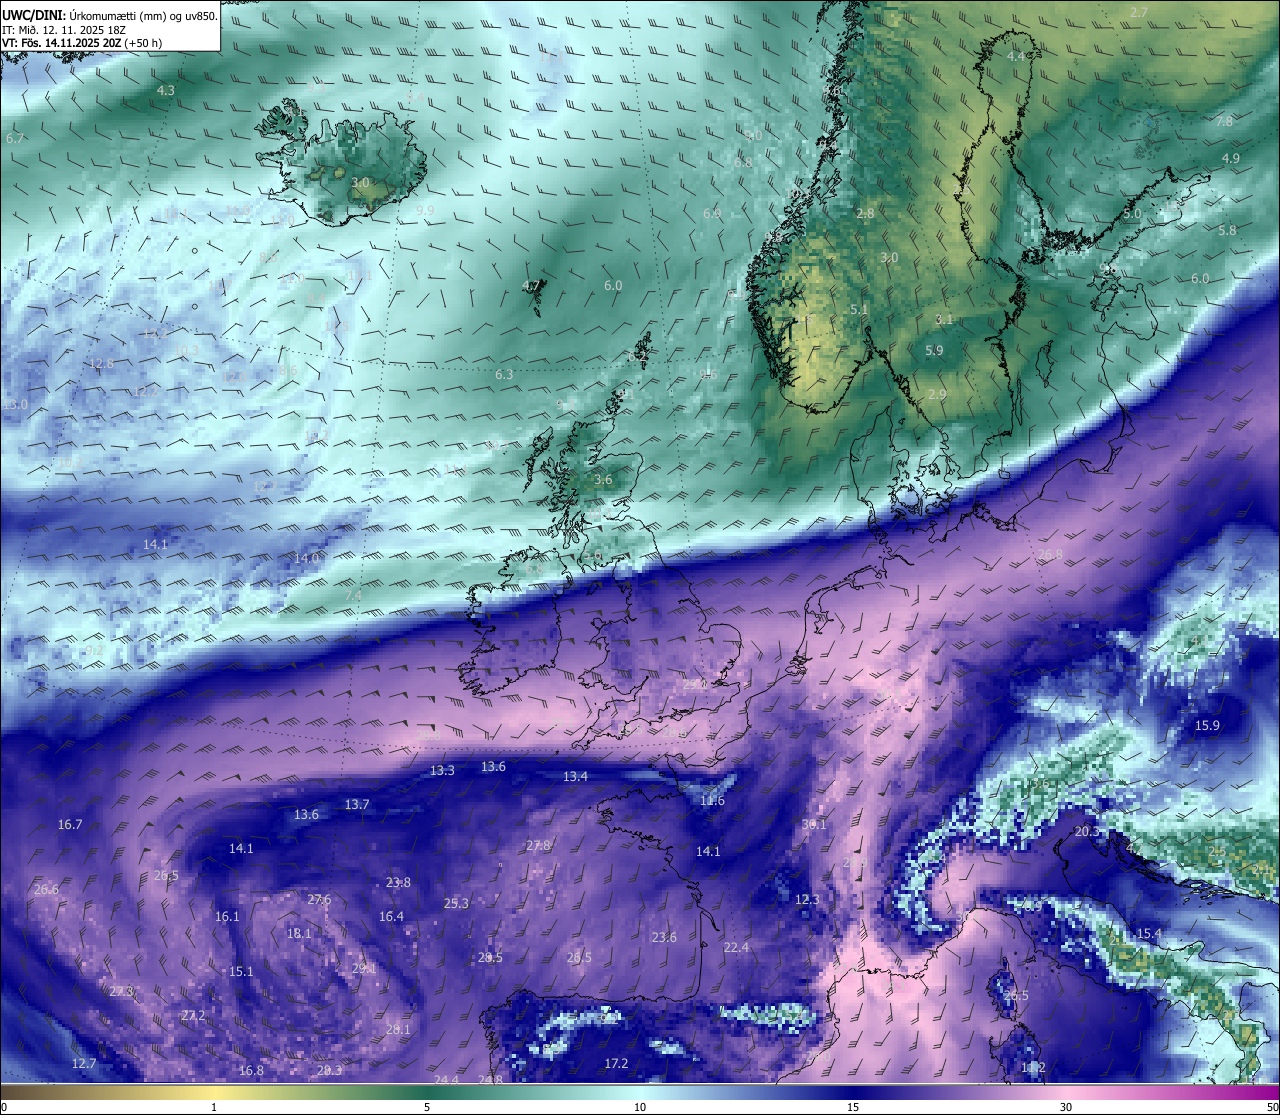
Task: Click the map value '13.3'
Action: [x=442, y=770]
